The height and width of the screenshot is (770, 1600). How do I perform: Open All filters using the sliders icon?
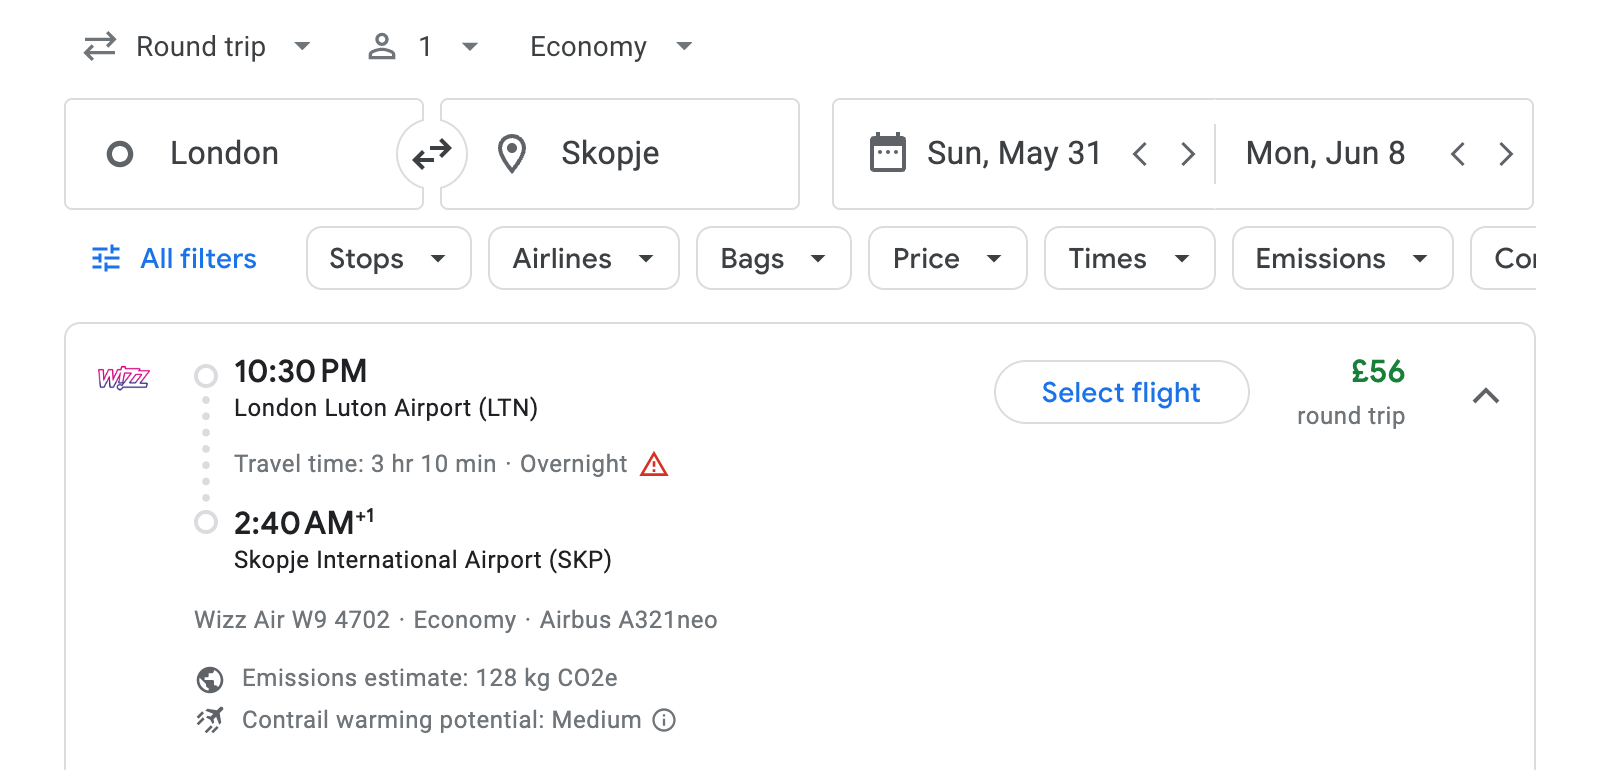(x=105, y=258)
